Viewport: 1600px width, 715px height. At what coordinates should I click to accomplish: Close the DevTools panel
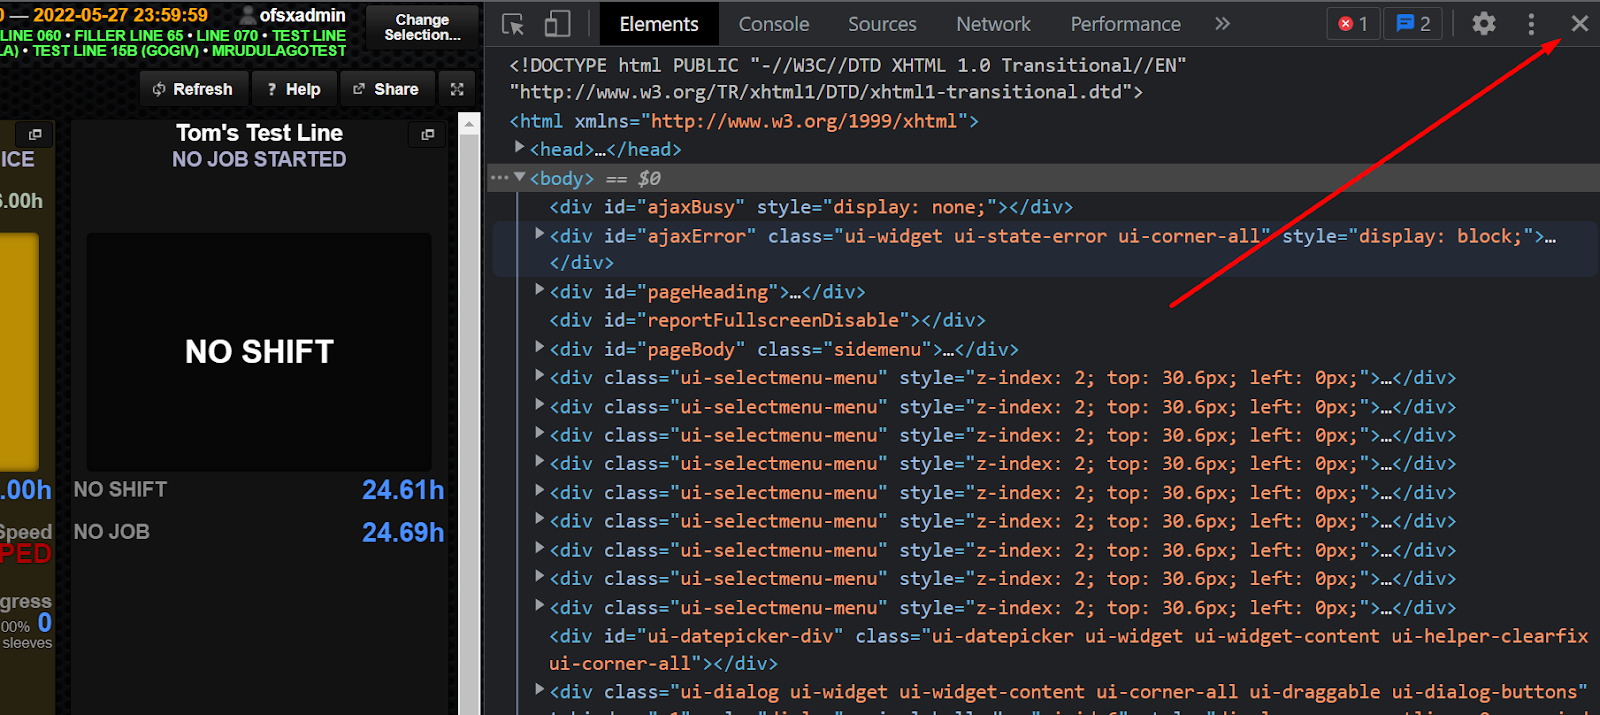(x=1579, y=23)
